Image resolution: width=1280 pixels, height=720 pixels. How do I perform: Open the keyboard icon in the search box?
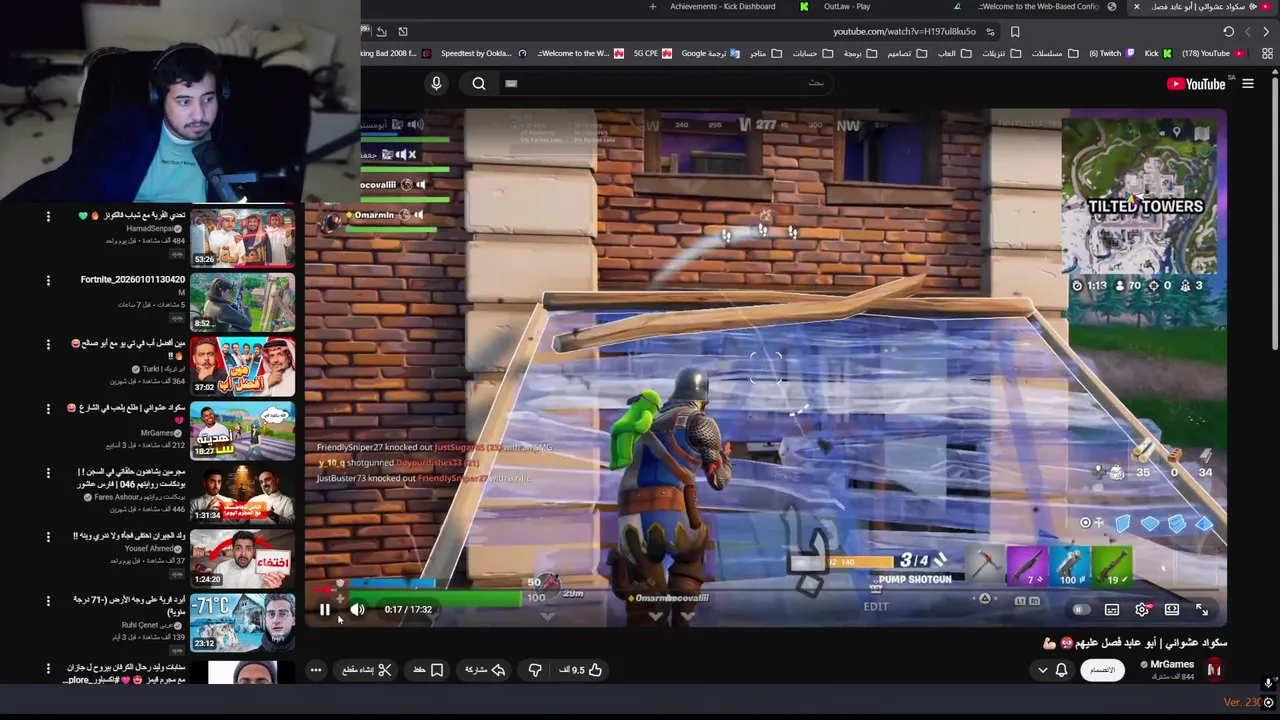pyautogui.click(x=511, y=84)
